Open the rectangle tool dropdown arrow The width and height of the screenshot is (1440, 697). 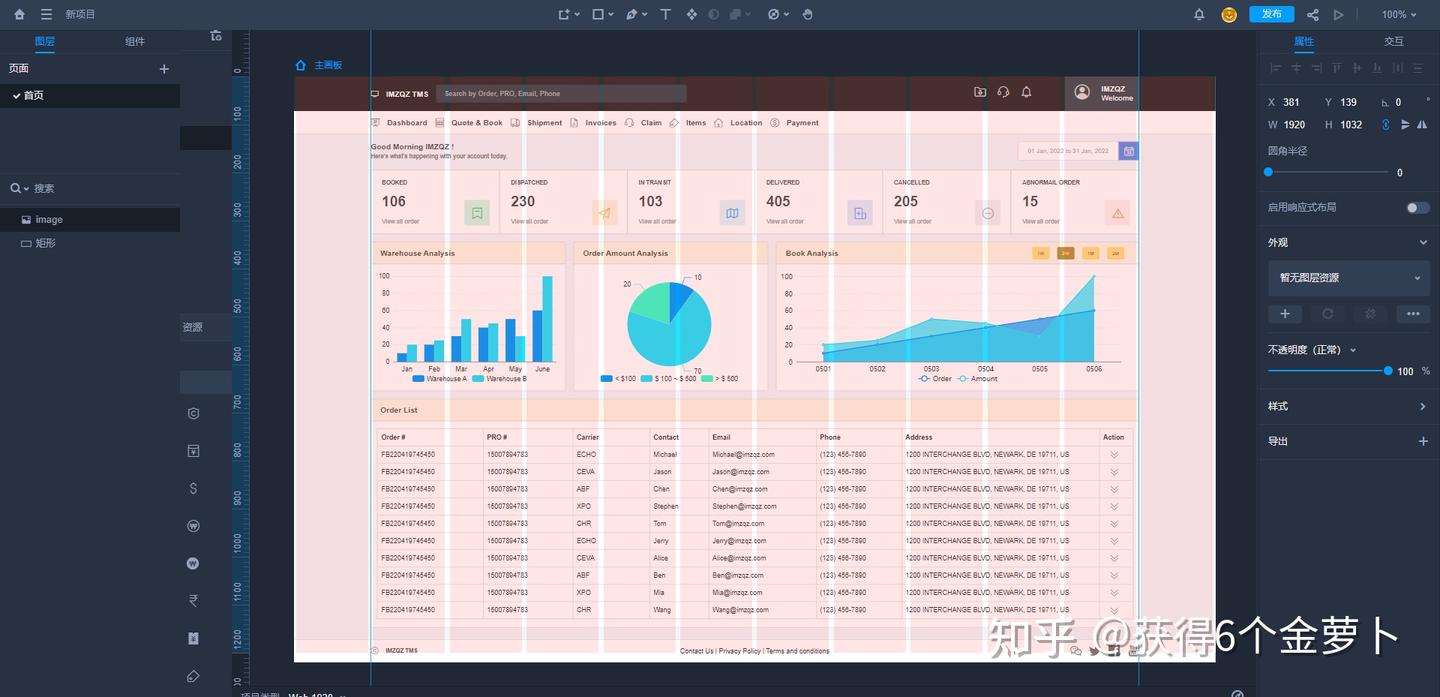click(612, 15)
